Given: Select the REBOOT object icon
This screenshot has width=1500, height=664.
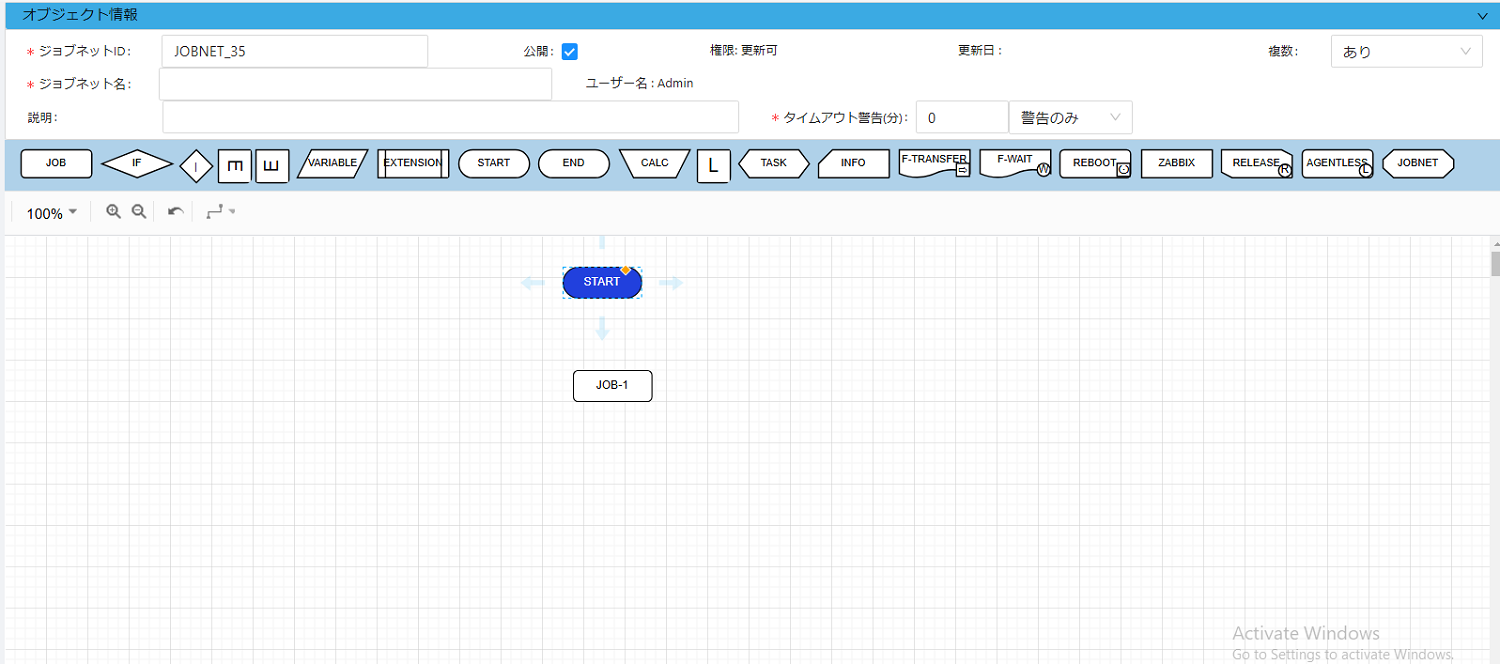Looking at the screenshot, I should (x=1094, y=163).
